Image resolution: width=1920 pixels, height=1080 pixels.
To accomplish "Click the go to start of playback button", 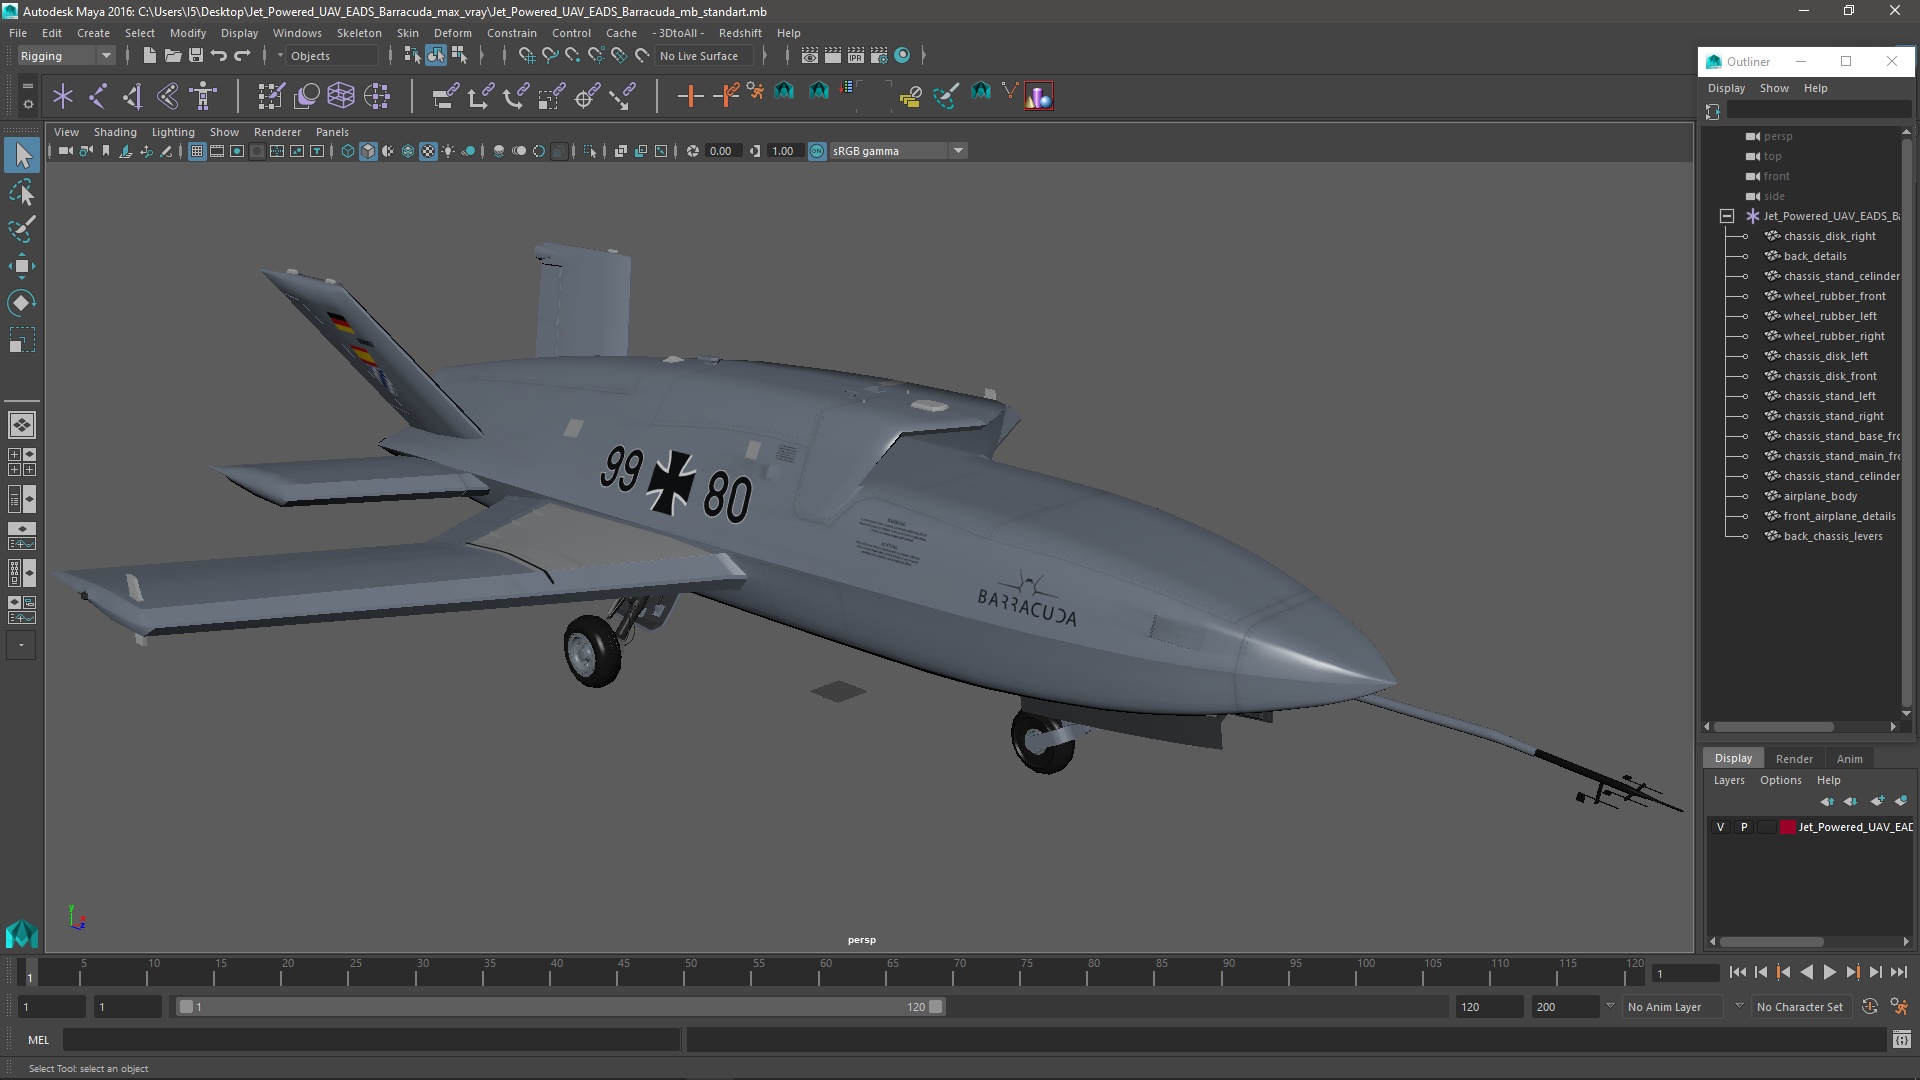I will point(1737,972).
